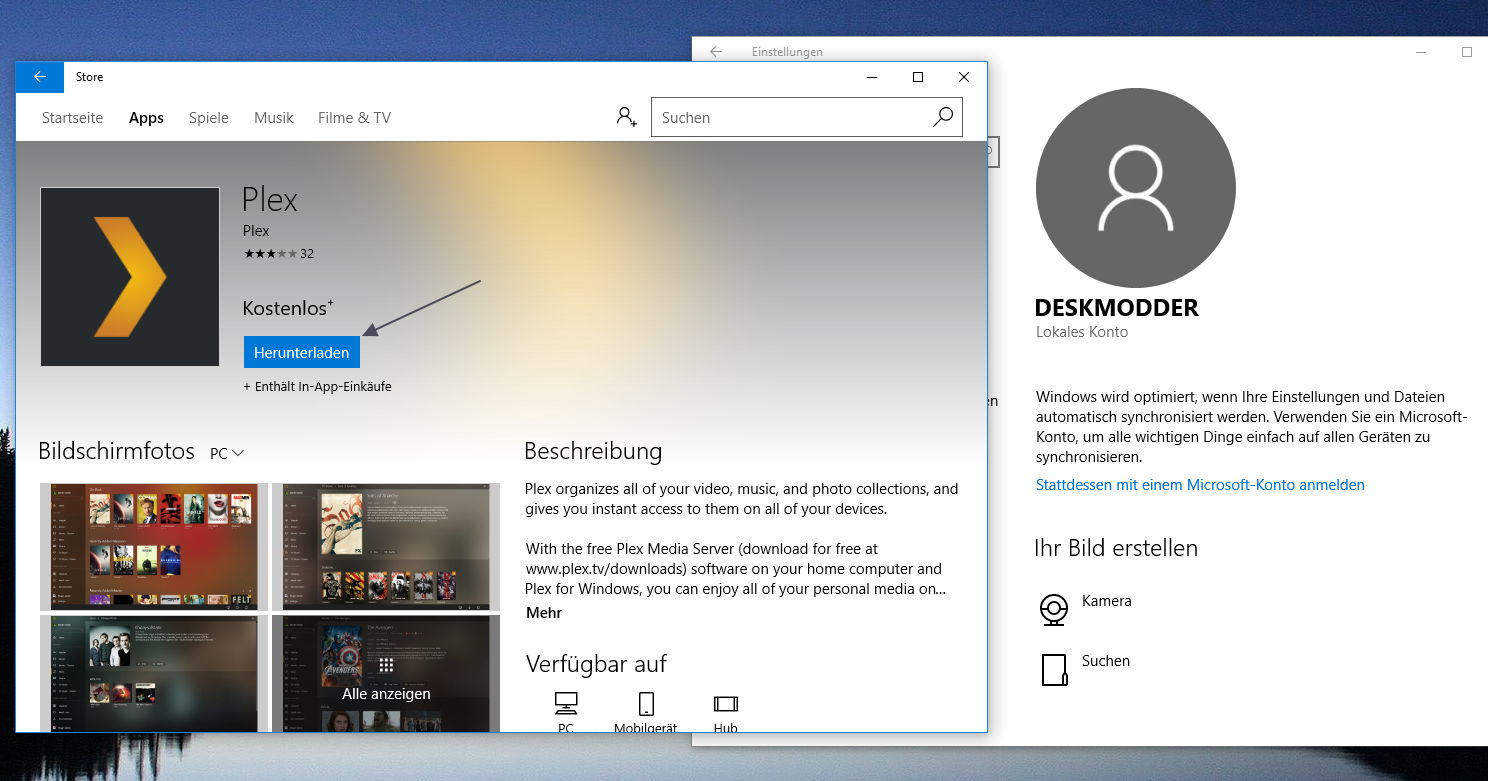Go back in the Store window
1488x781 pixels.
pos(40,77)
